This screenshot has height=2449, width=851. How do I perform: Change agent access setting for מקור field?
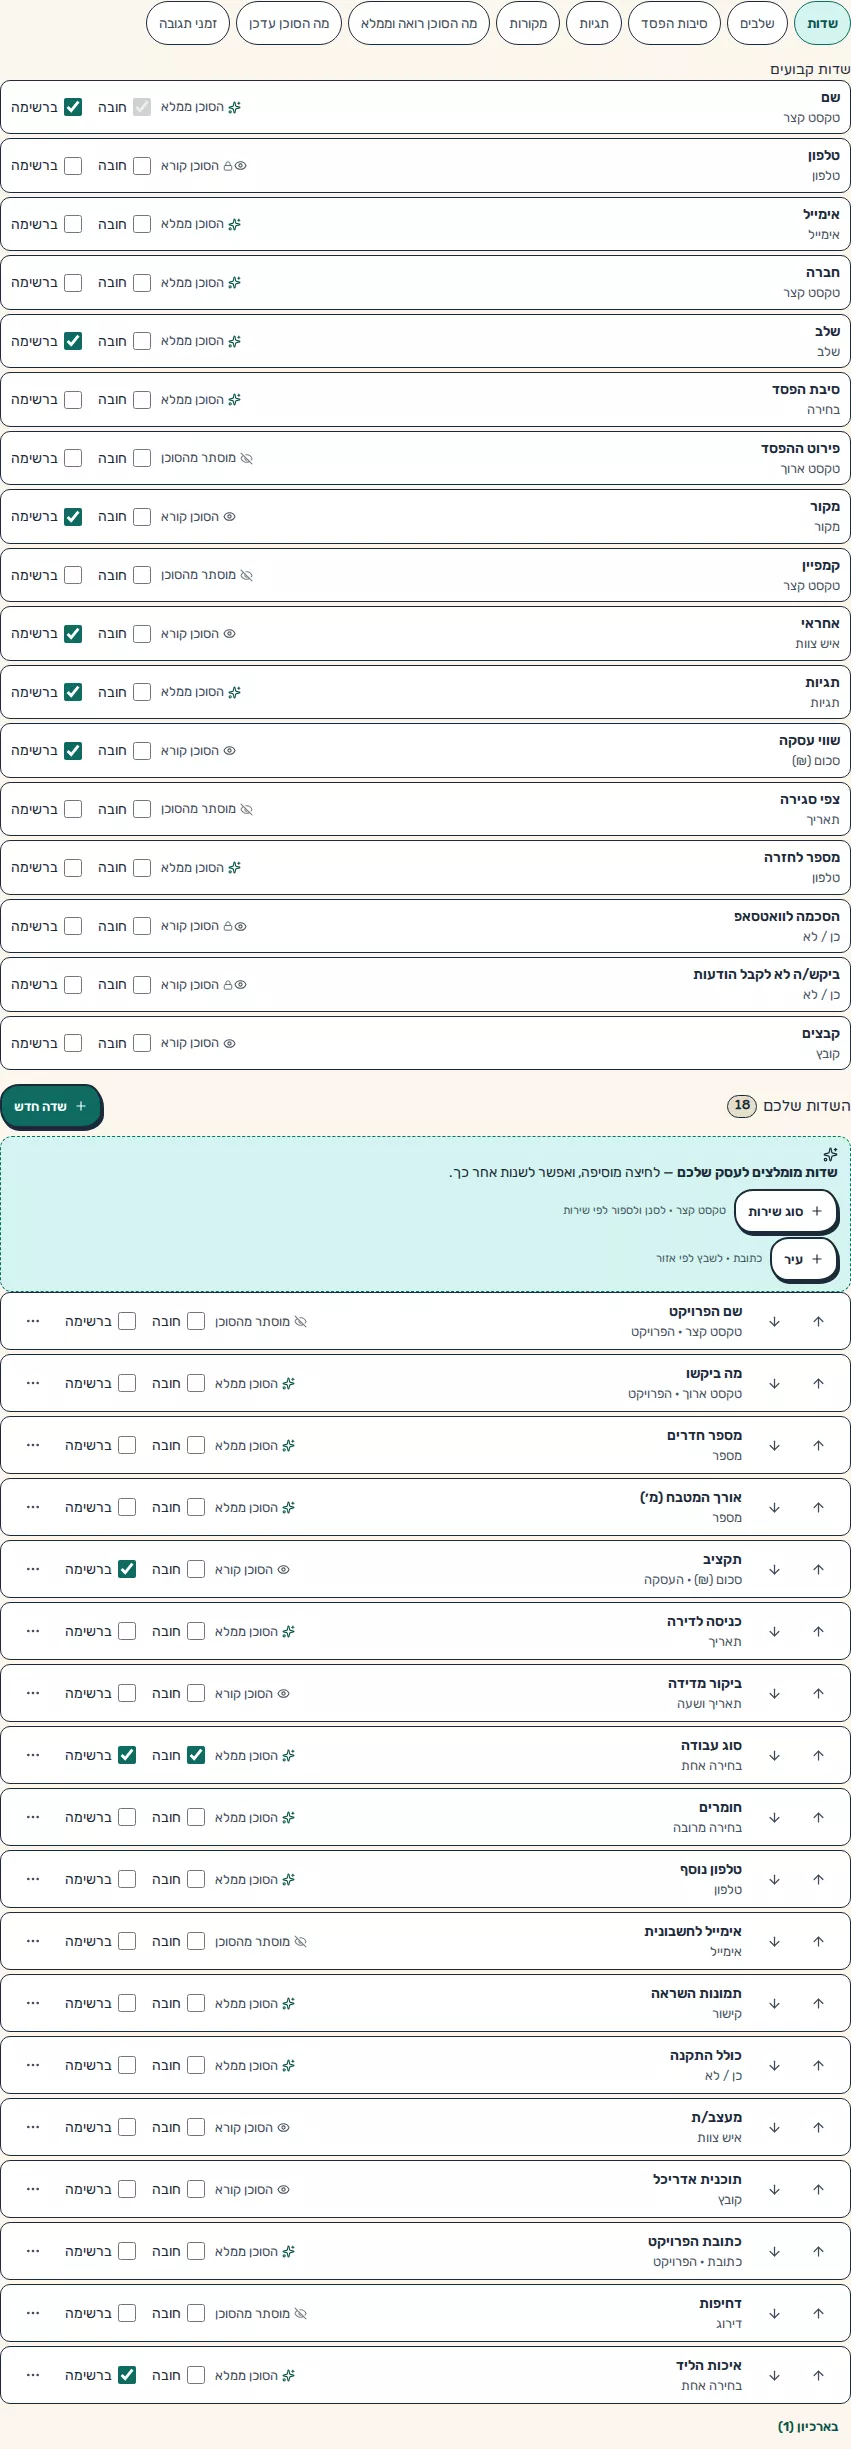199,517
